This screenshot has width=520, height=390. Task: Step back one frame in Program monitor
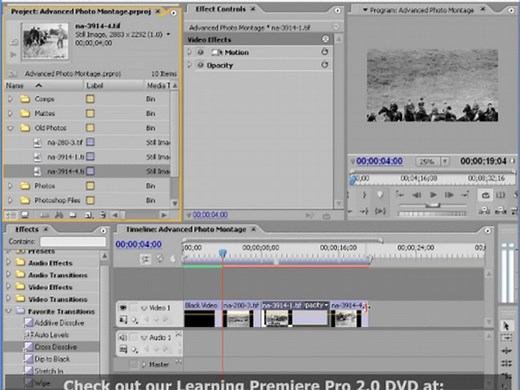(416, 195)
